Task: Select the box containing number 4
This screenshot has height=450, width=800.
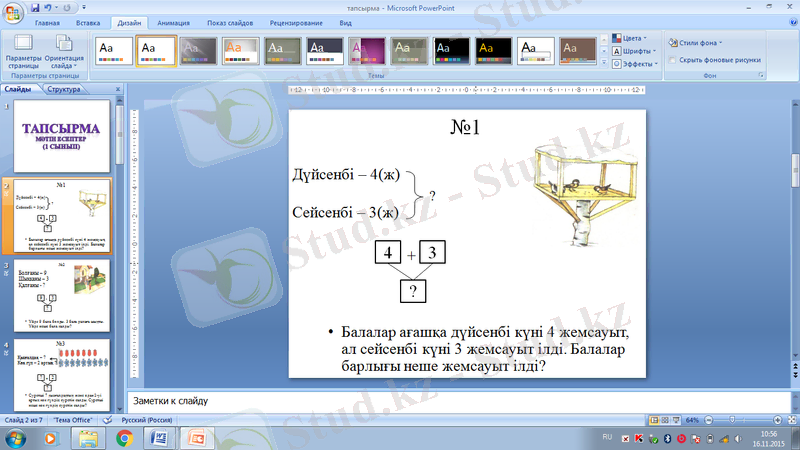Action: [x=388, y=252]
